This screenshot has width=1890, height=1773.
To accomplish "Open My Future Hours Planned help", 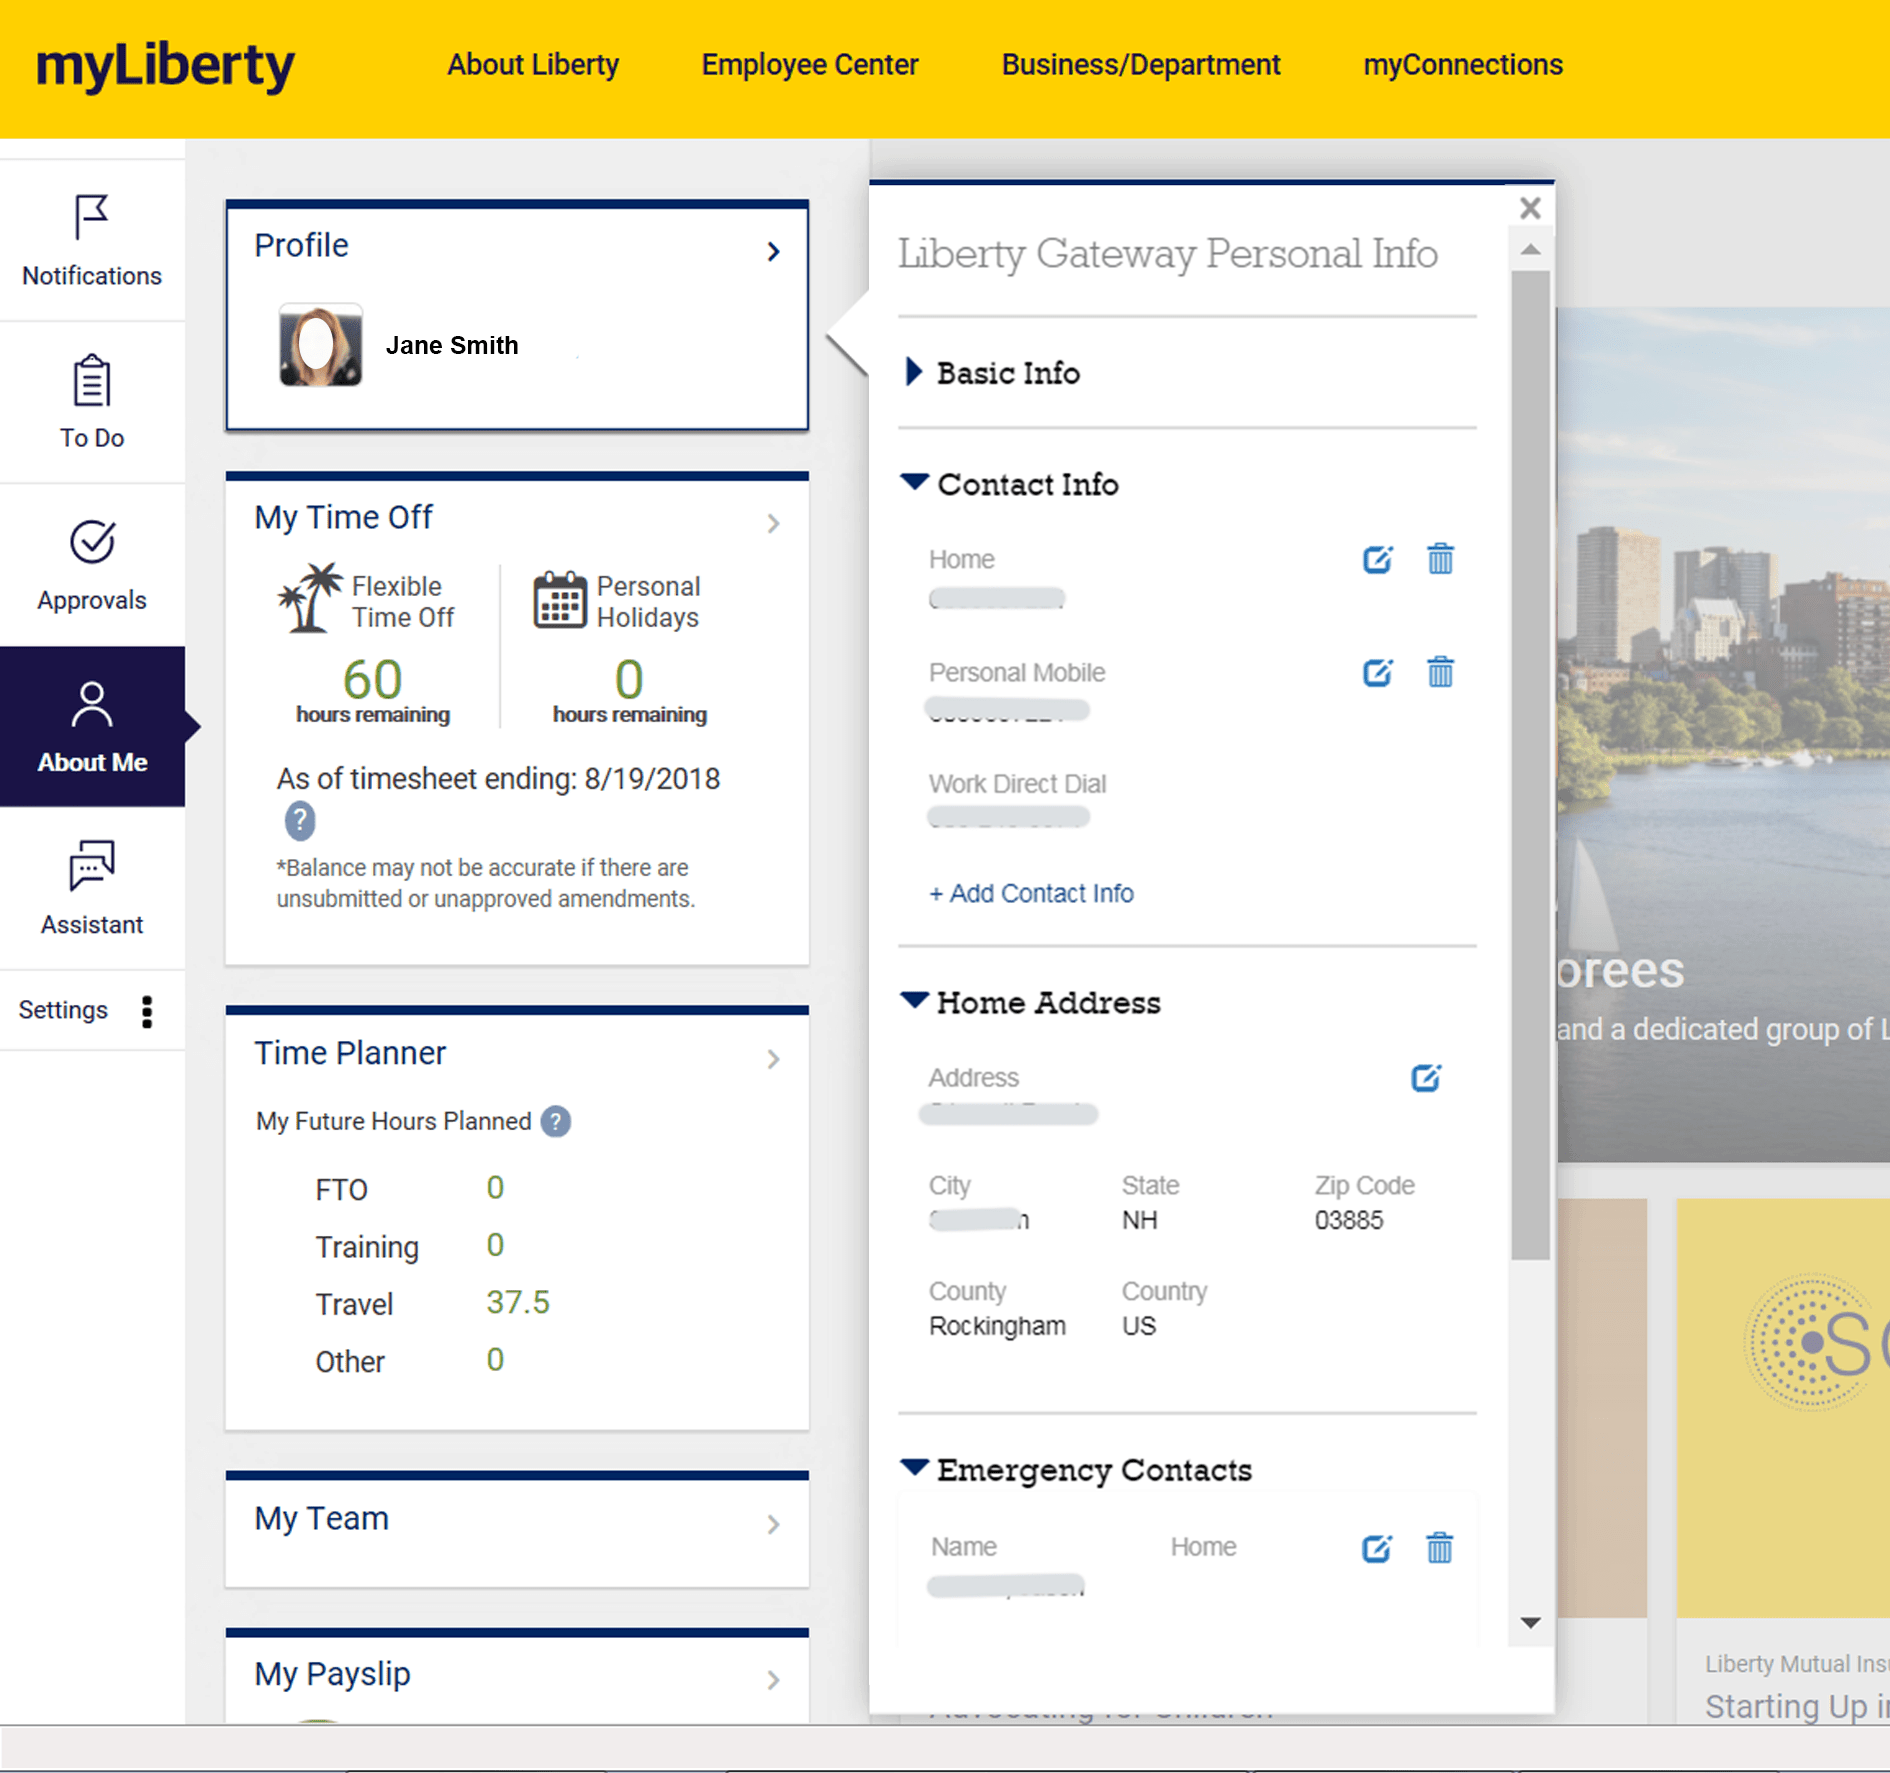I will 555,1121.
